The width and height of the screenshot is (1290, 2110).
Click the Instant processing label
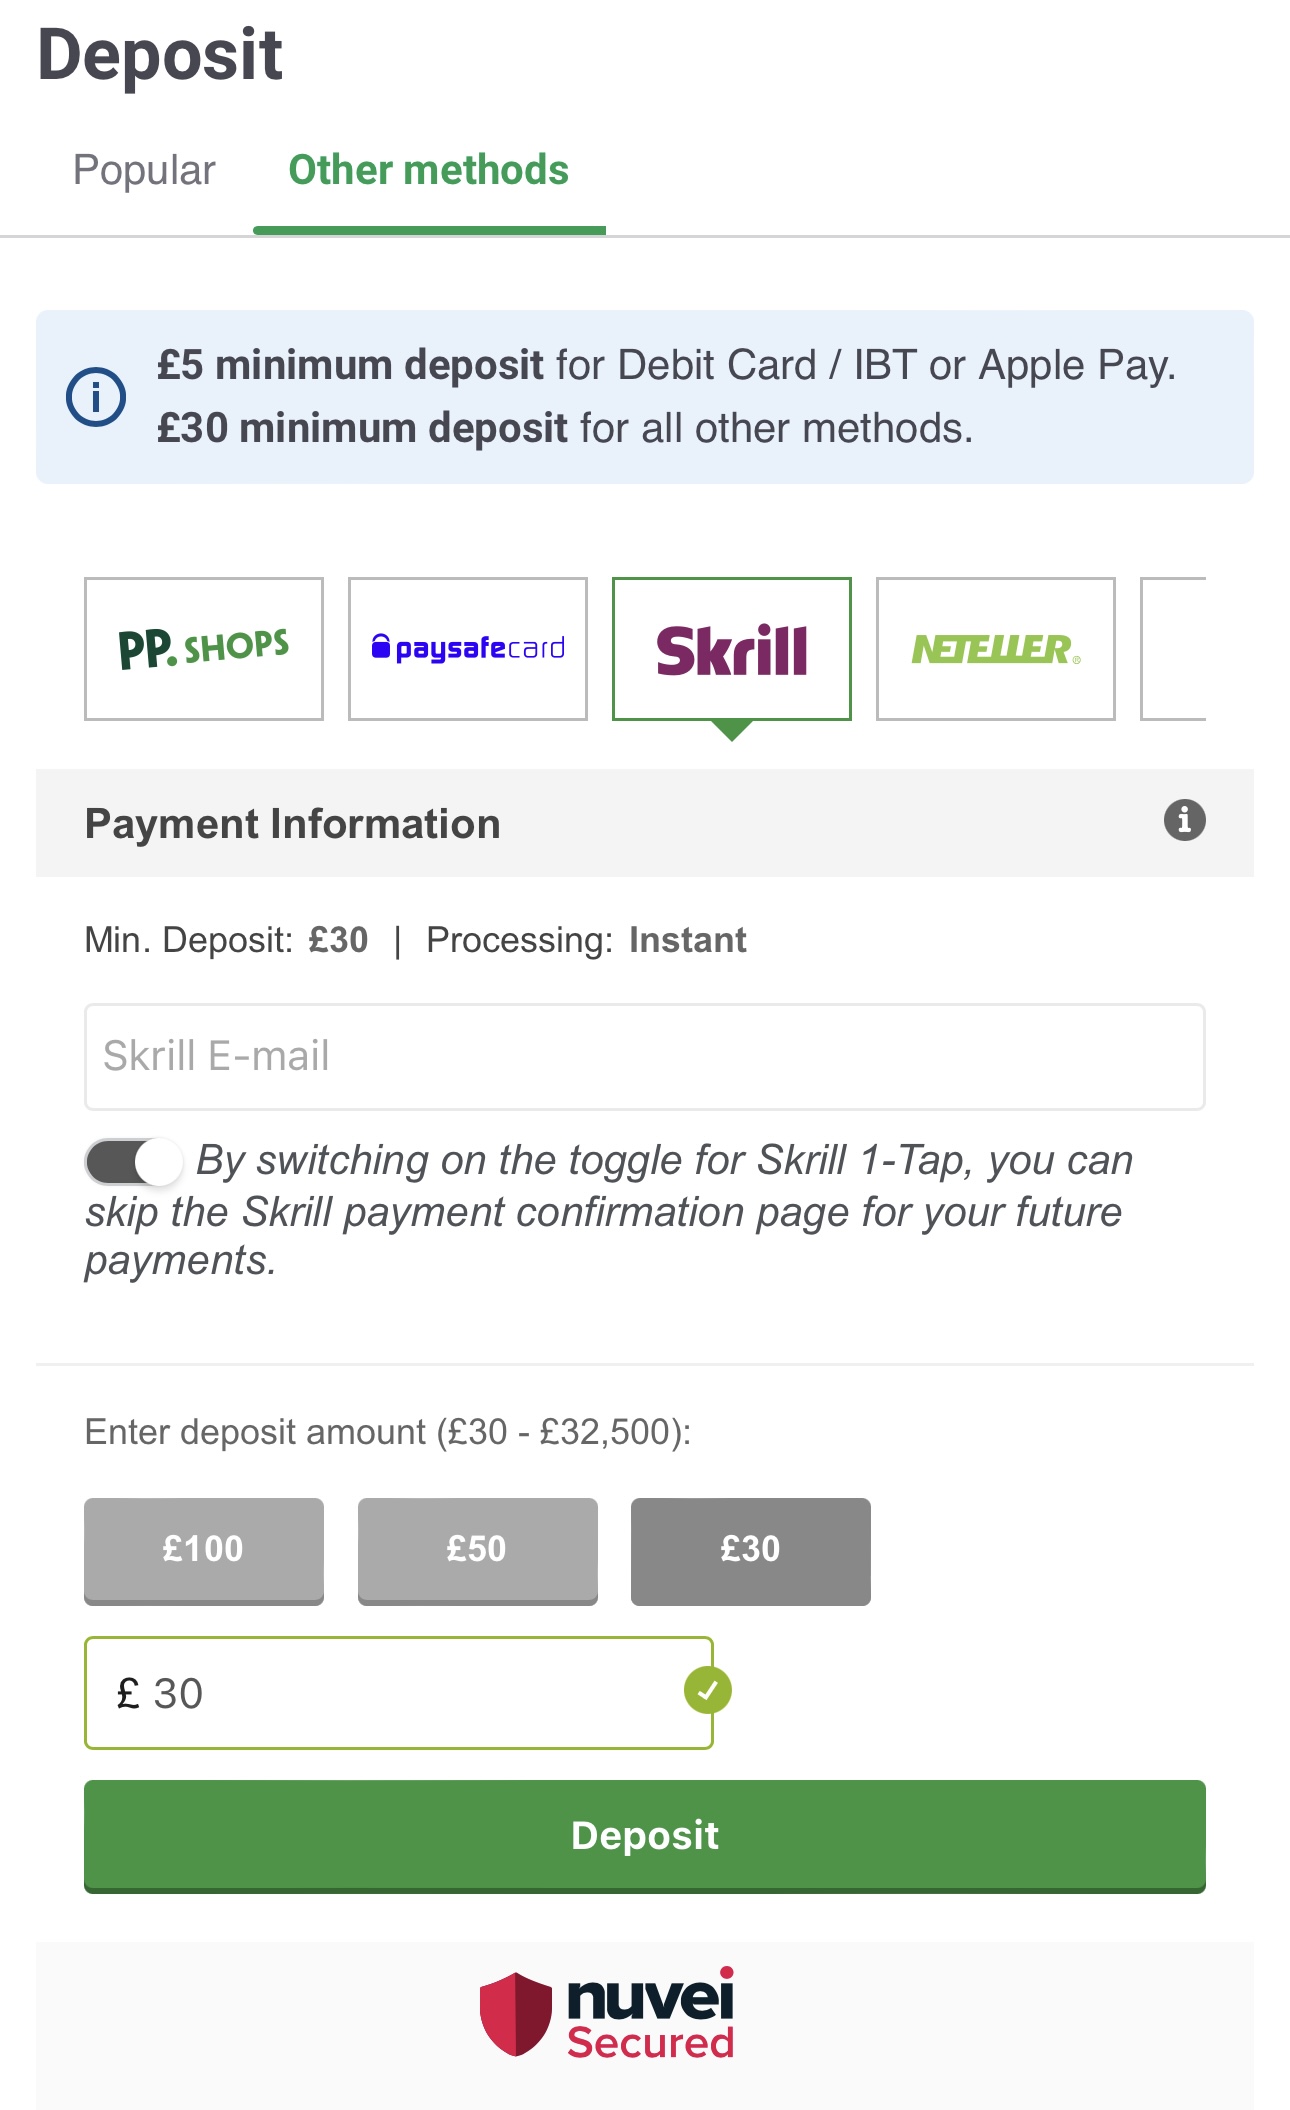(x=687, y=939)
